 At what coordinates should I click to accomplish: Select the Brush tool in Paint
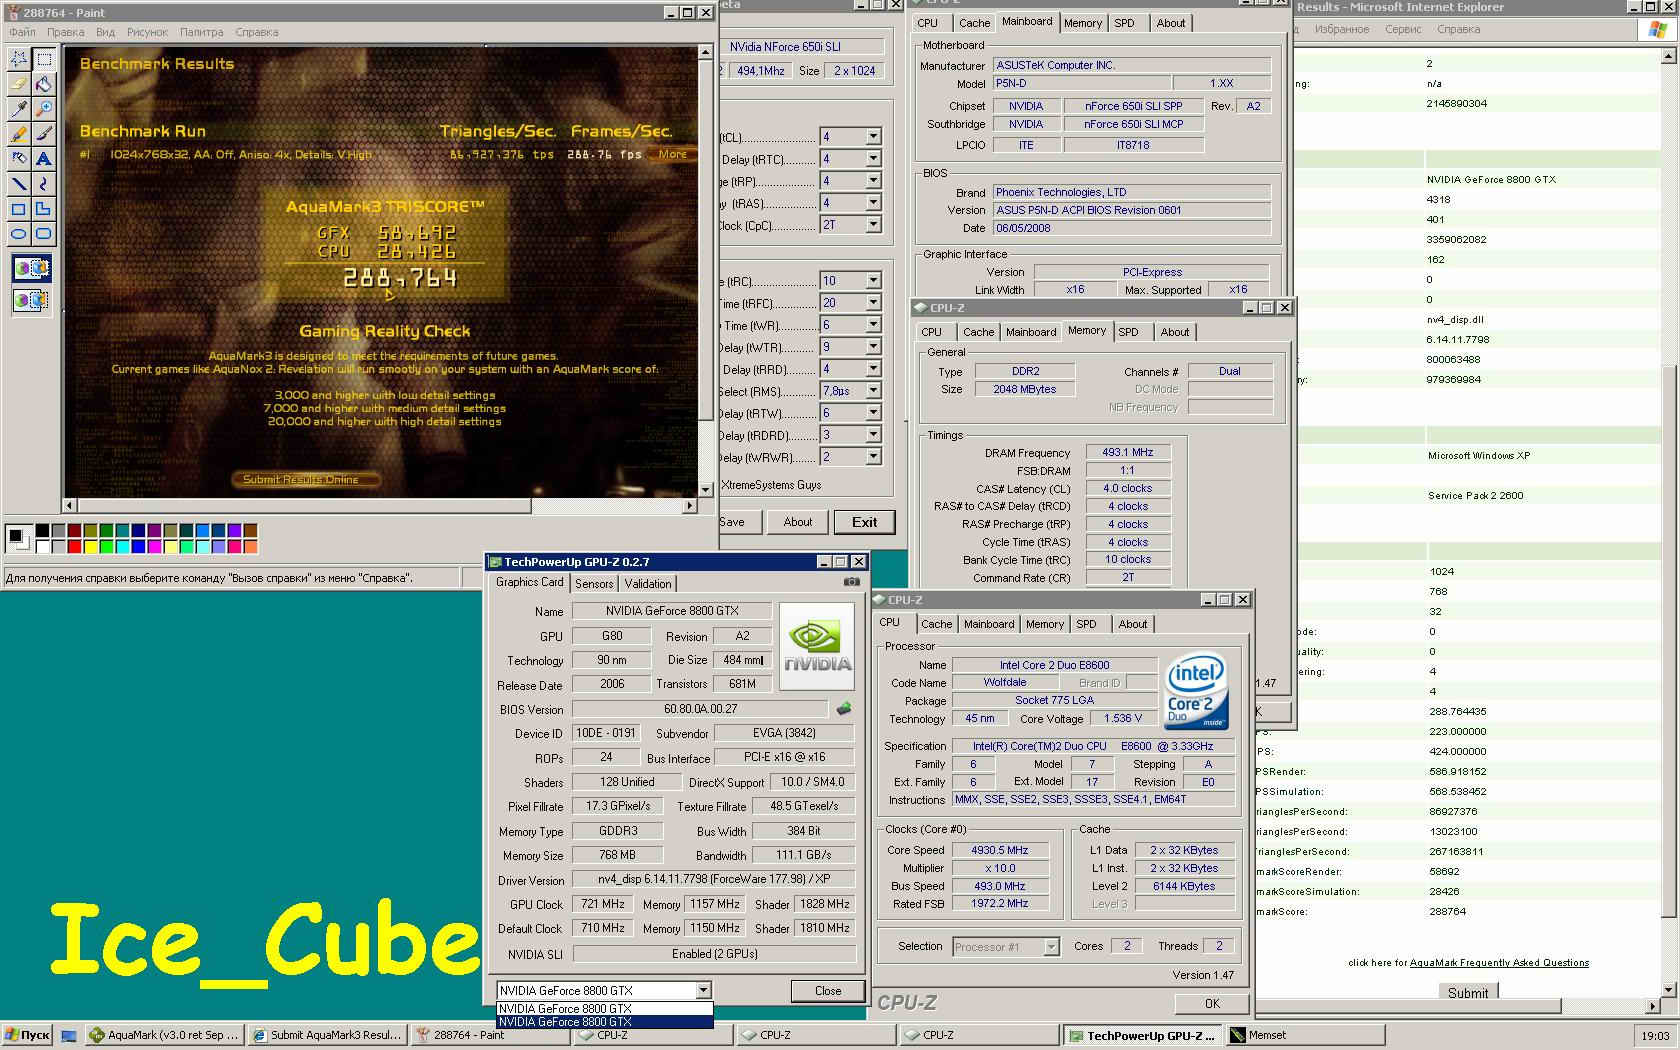click(x=44, y=134)
